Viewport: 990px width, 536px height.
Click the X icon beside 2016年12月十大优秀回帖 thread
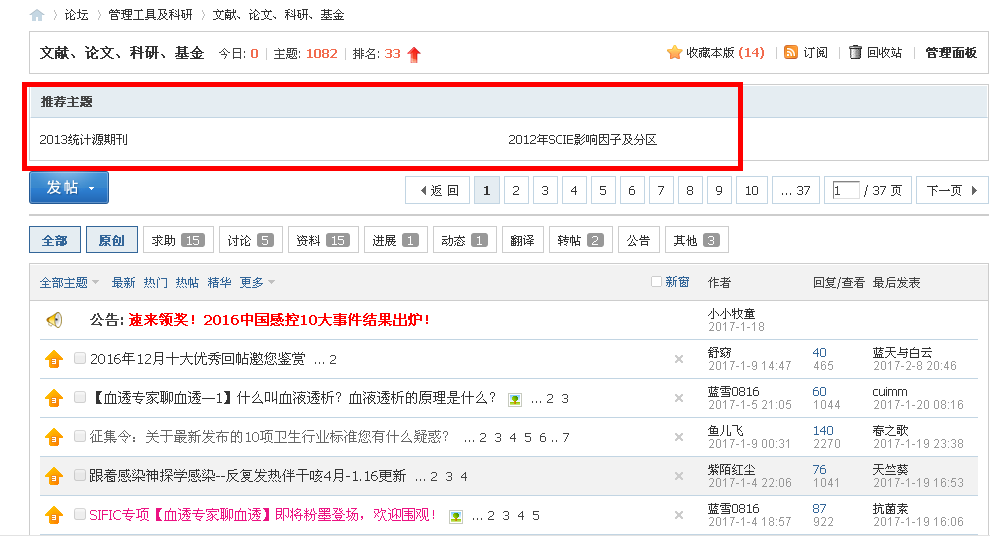click(x=679, y=359)
